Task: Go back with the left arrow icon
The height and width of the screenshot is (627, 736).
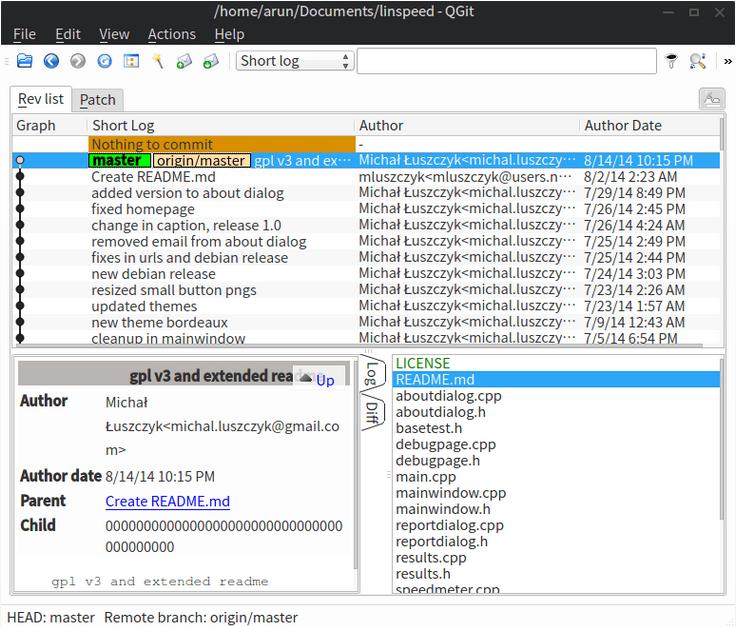Action: point(51,61)
